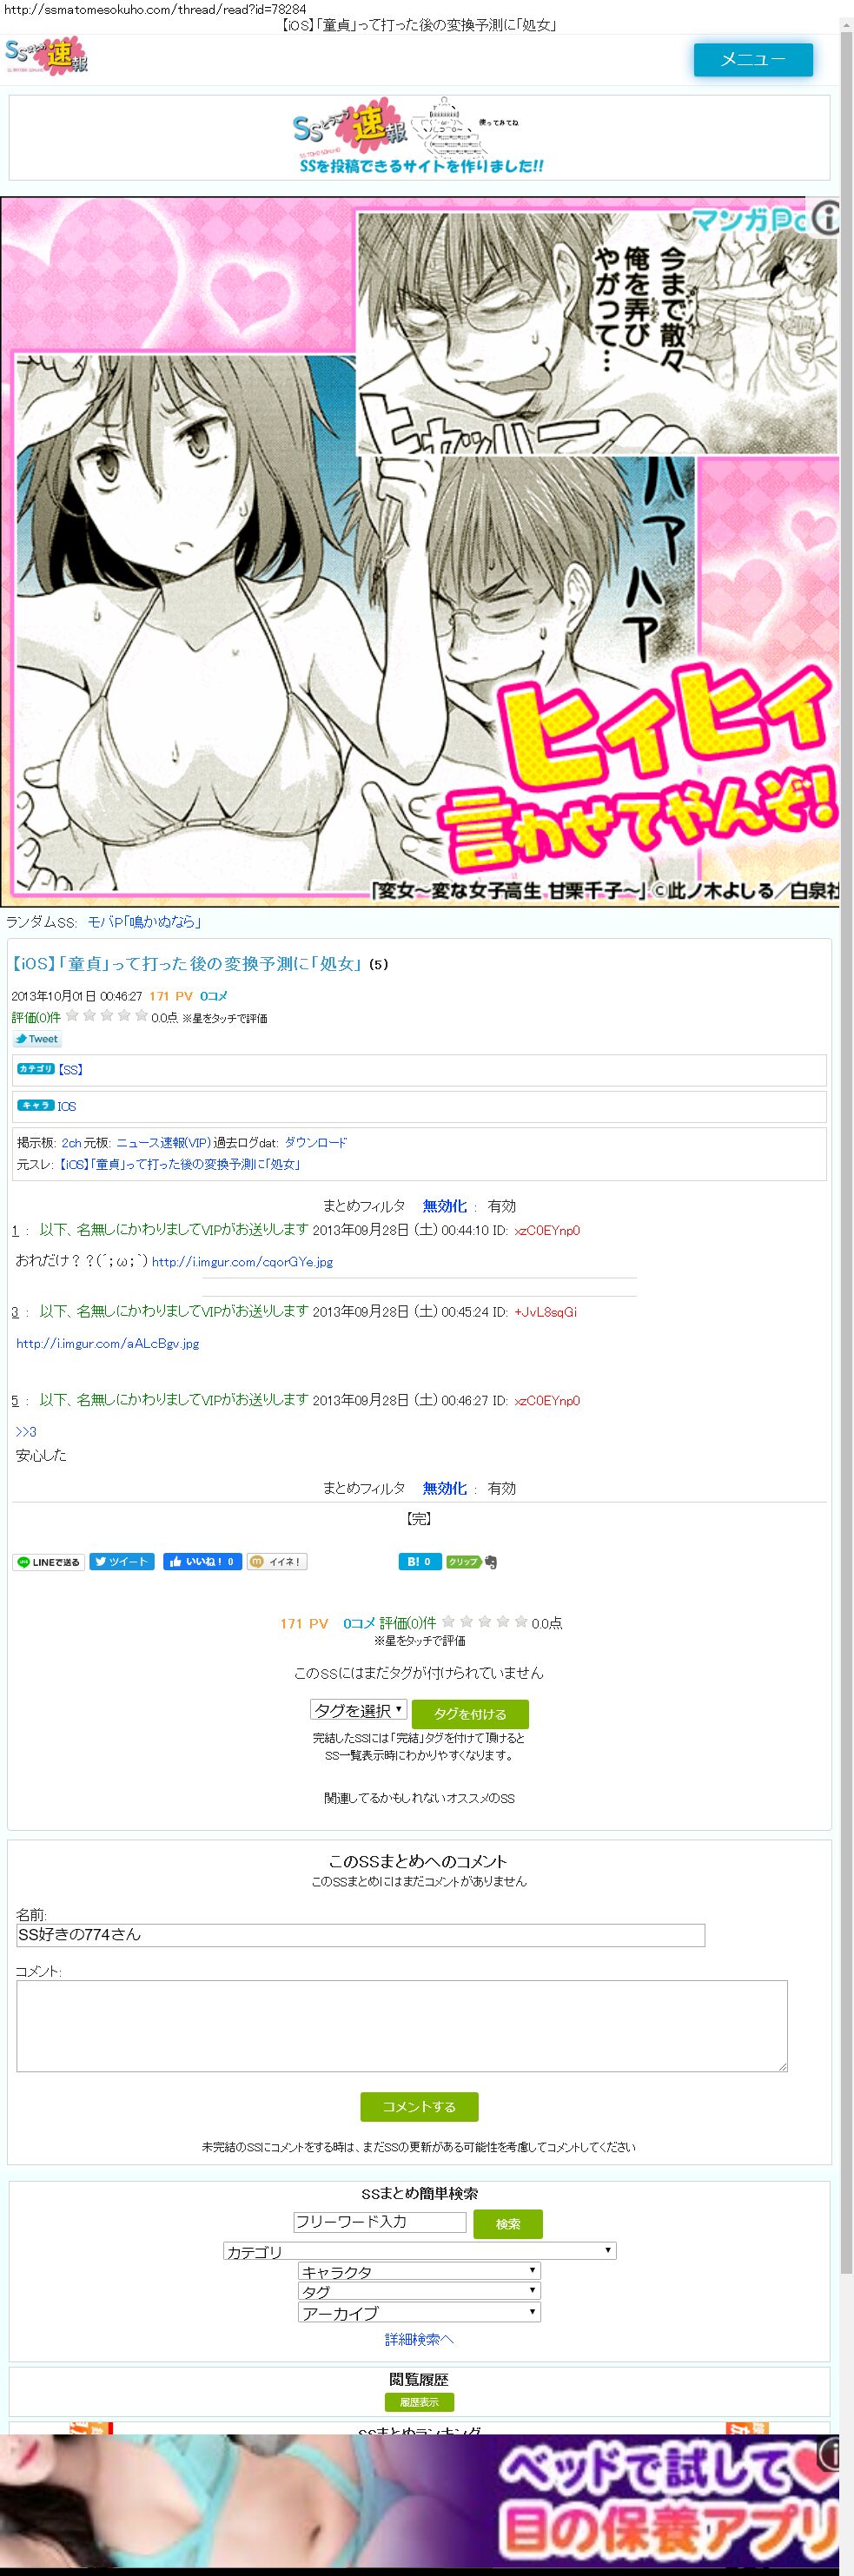Enable the bottom まとめフィルタ via 有効
The height and width of the screenshot is (2576, 854).
[x=502, y=1488]
